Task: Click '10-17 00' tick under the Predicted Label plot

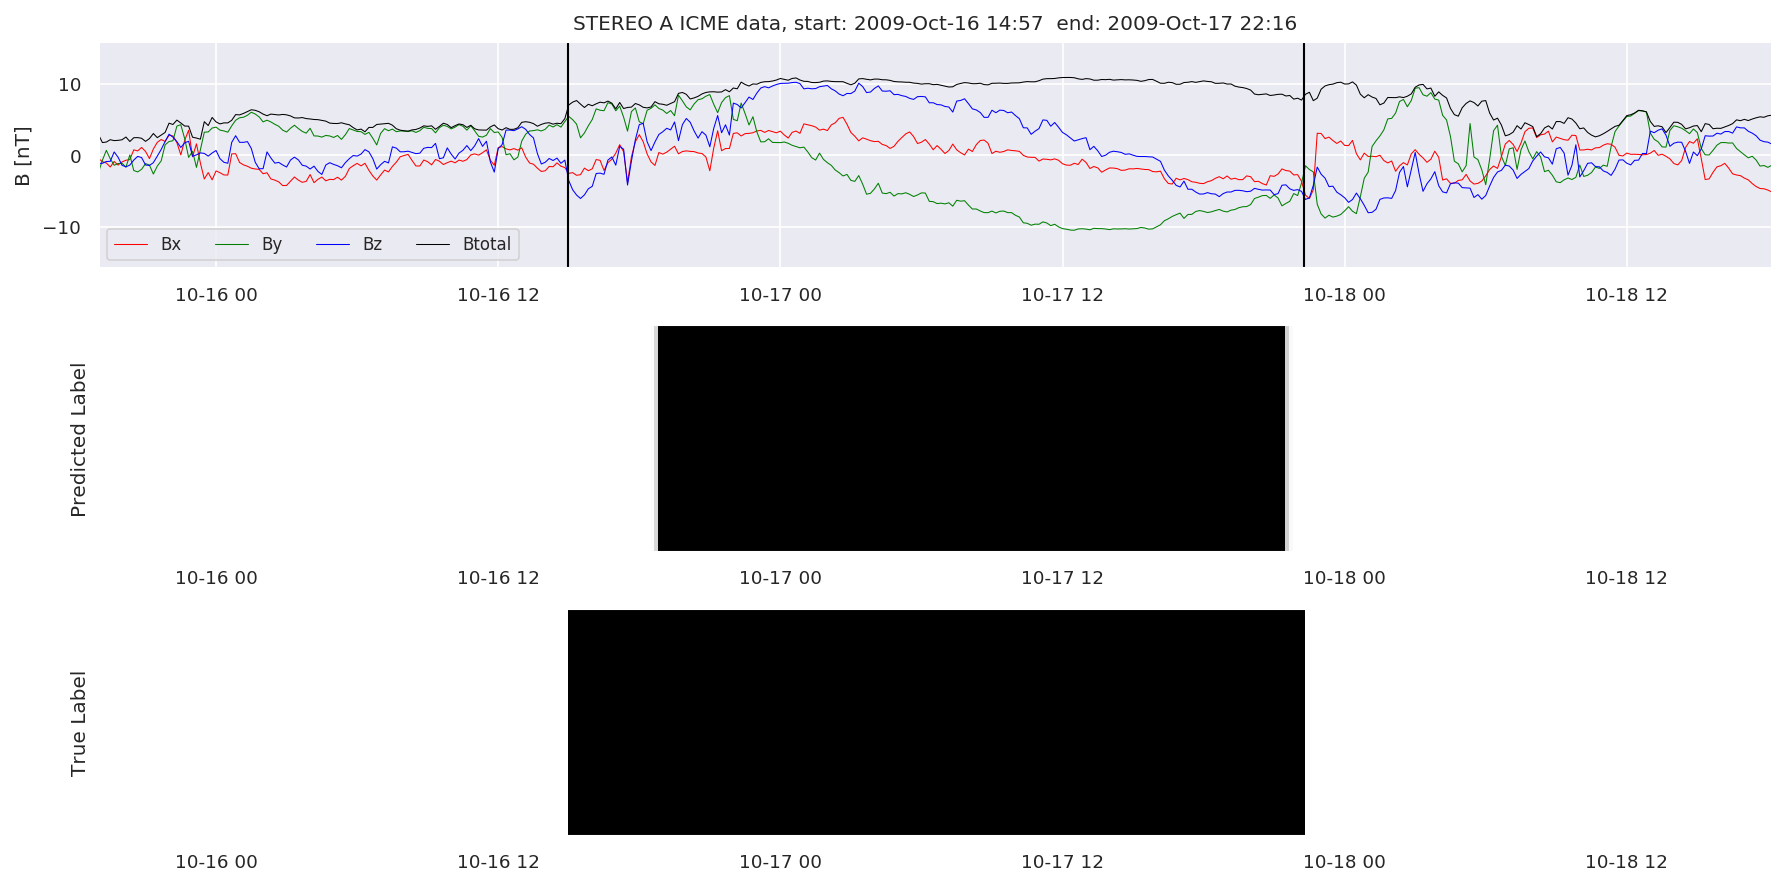Action: tap(780, 578)
